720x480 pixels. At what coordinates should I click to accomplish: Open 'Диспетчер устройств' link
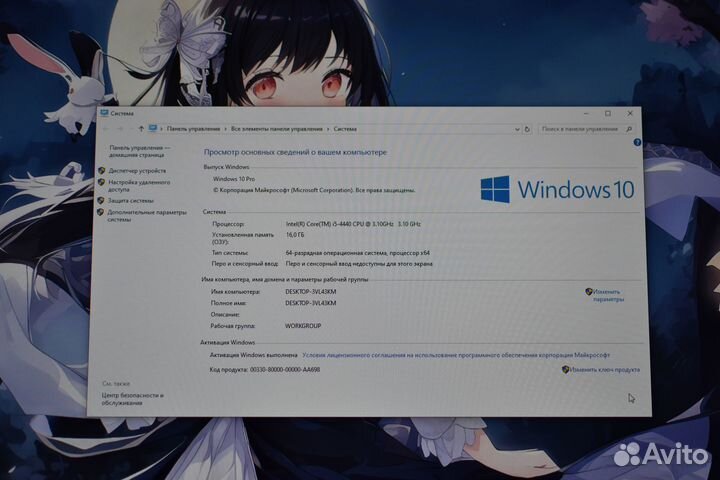(x=137, y=171)
